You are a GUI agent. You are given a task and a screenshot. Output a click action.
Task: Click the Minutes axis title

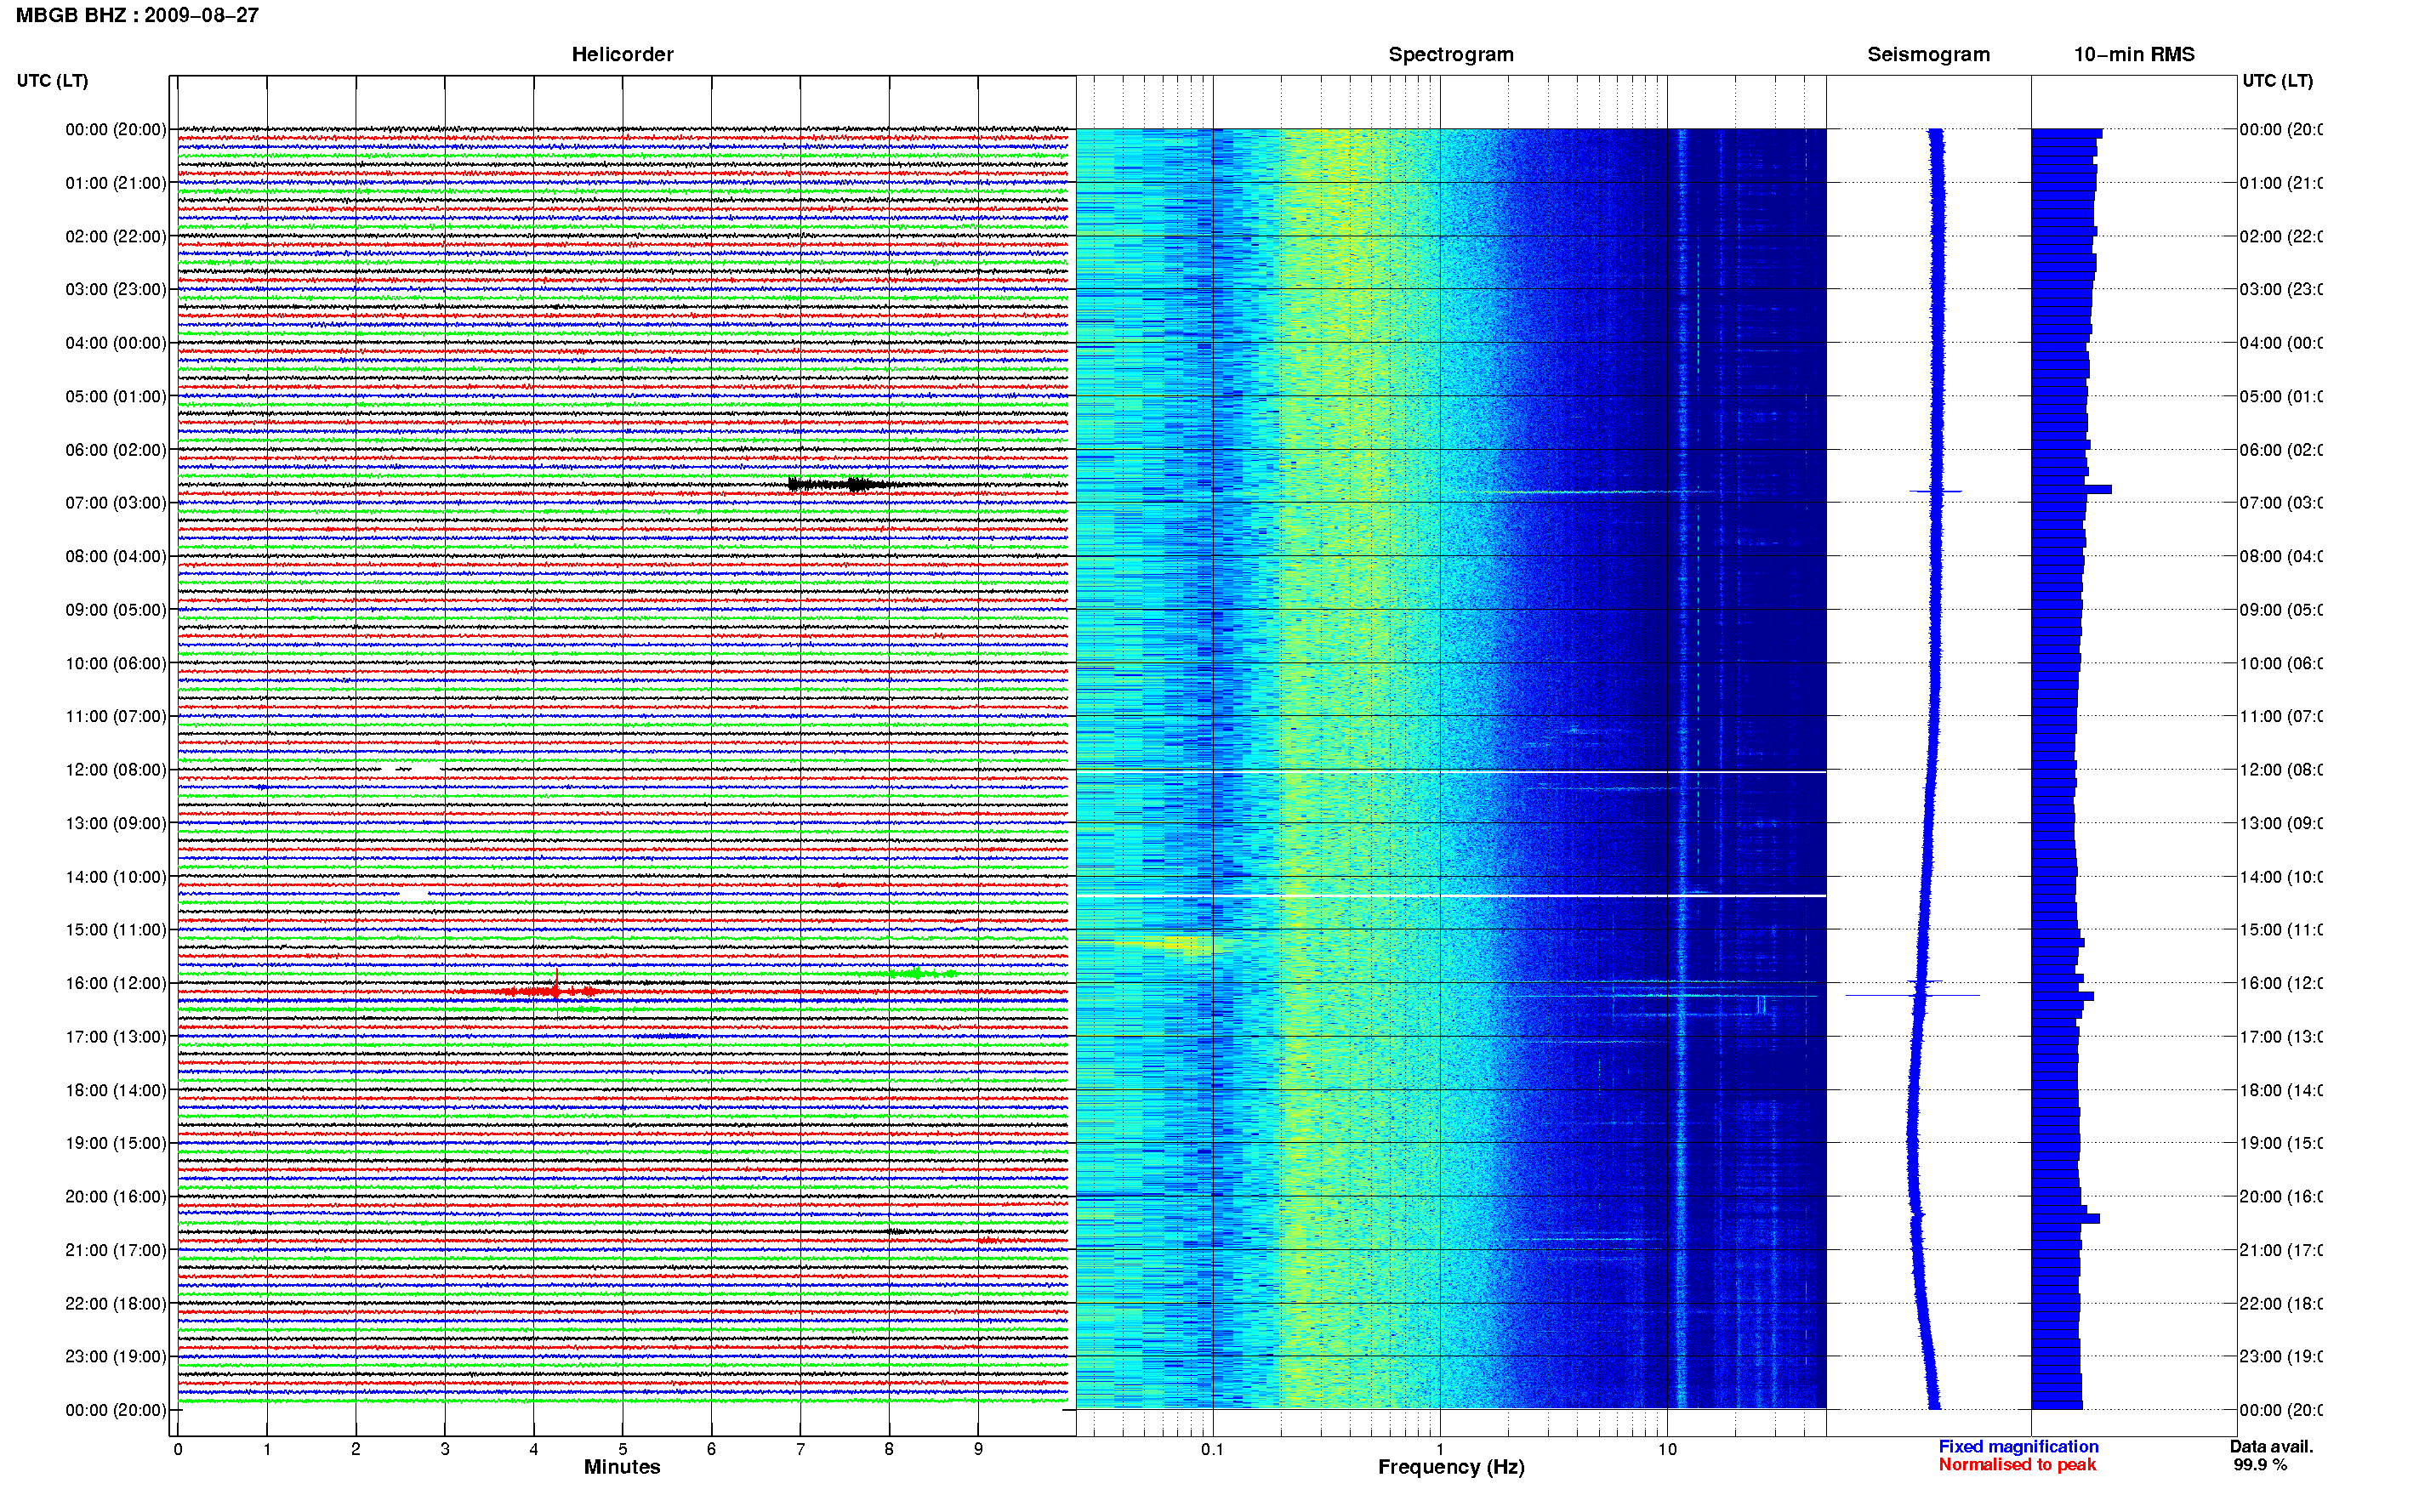622,1467
